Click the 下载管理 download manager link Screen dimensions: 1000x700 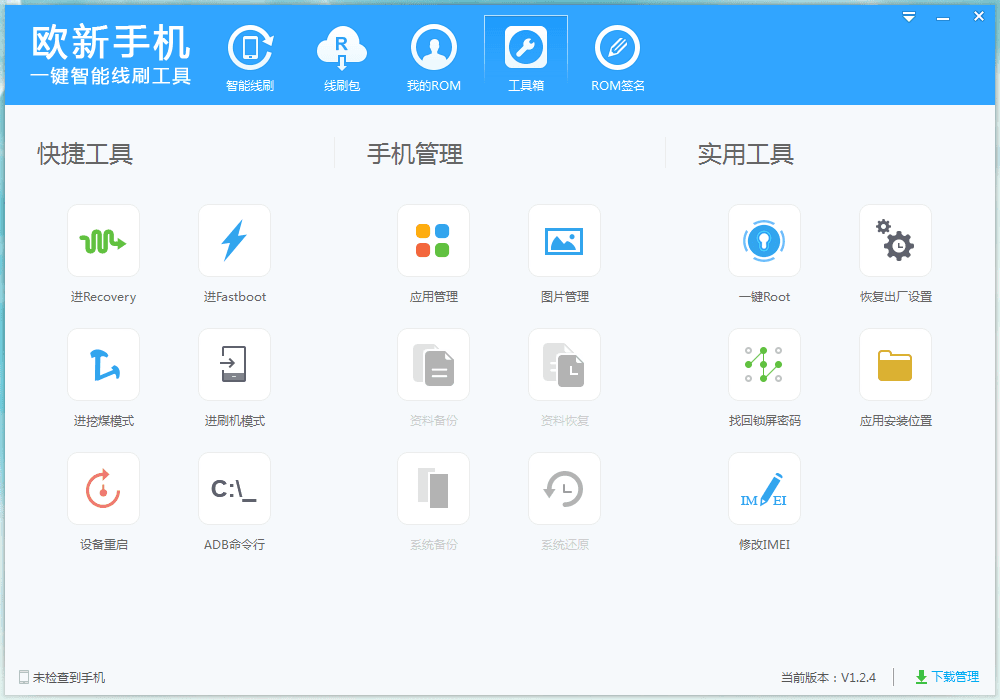(946, 677)
